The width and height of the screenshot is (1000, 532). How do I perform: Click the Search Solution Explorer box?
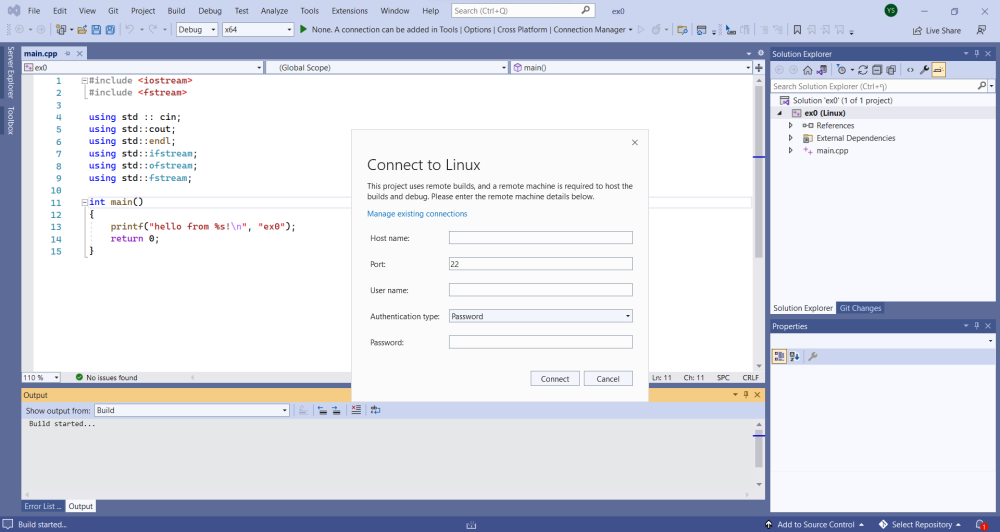pyautogui.click(x=874, y=86)
